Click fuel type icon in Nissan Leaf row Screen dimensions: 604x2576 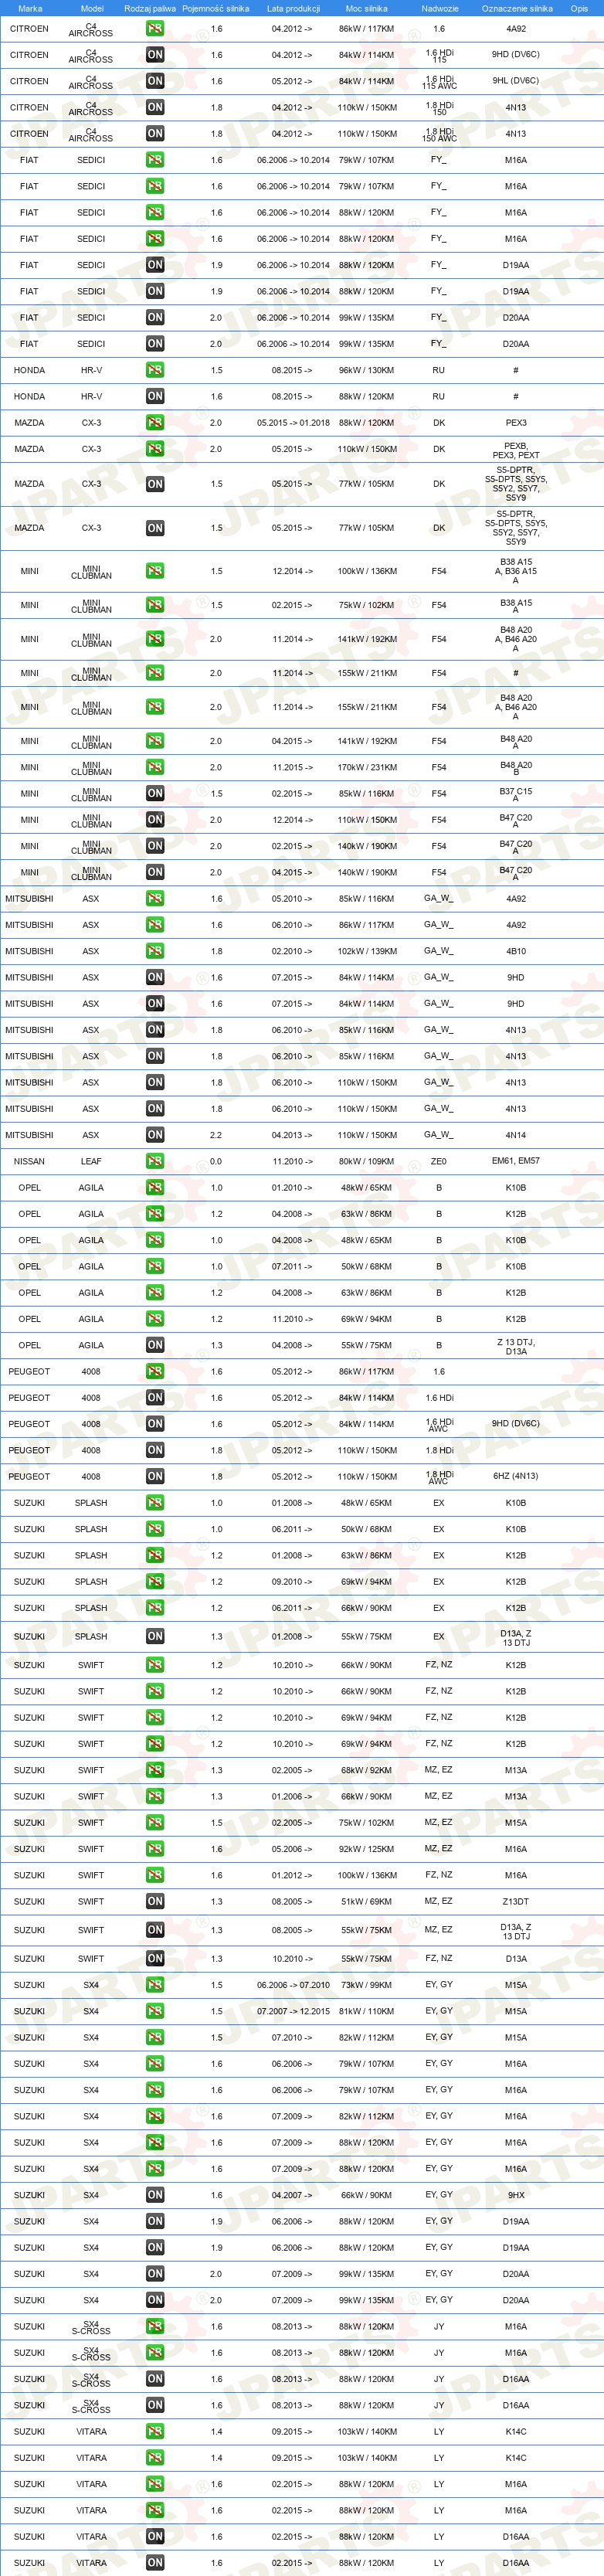pos(155,1161)
